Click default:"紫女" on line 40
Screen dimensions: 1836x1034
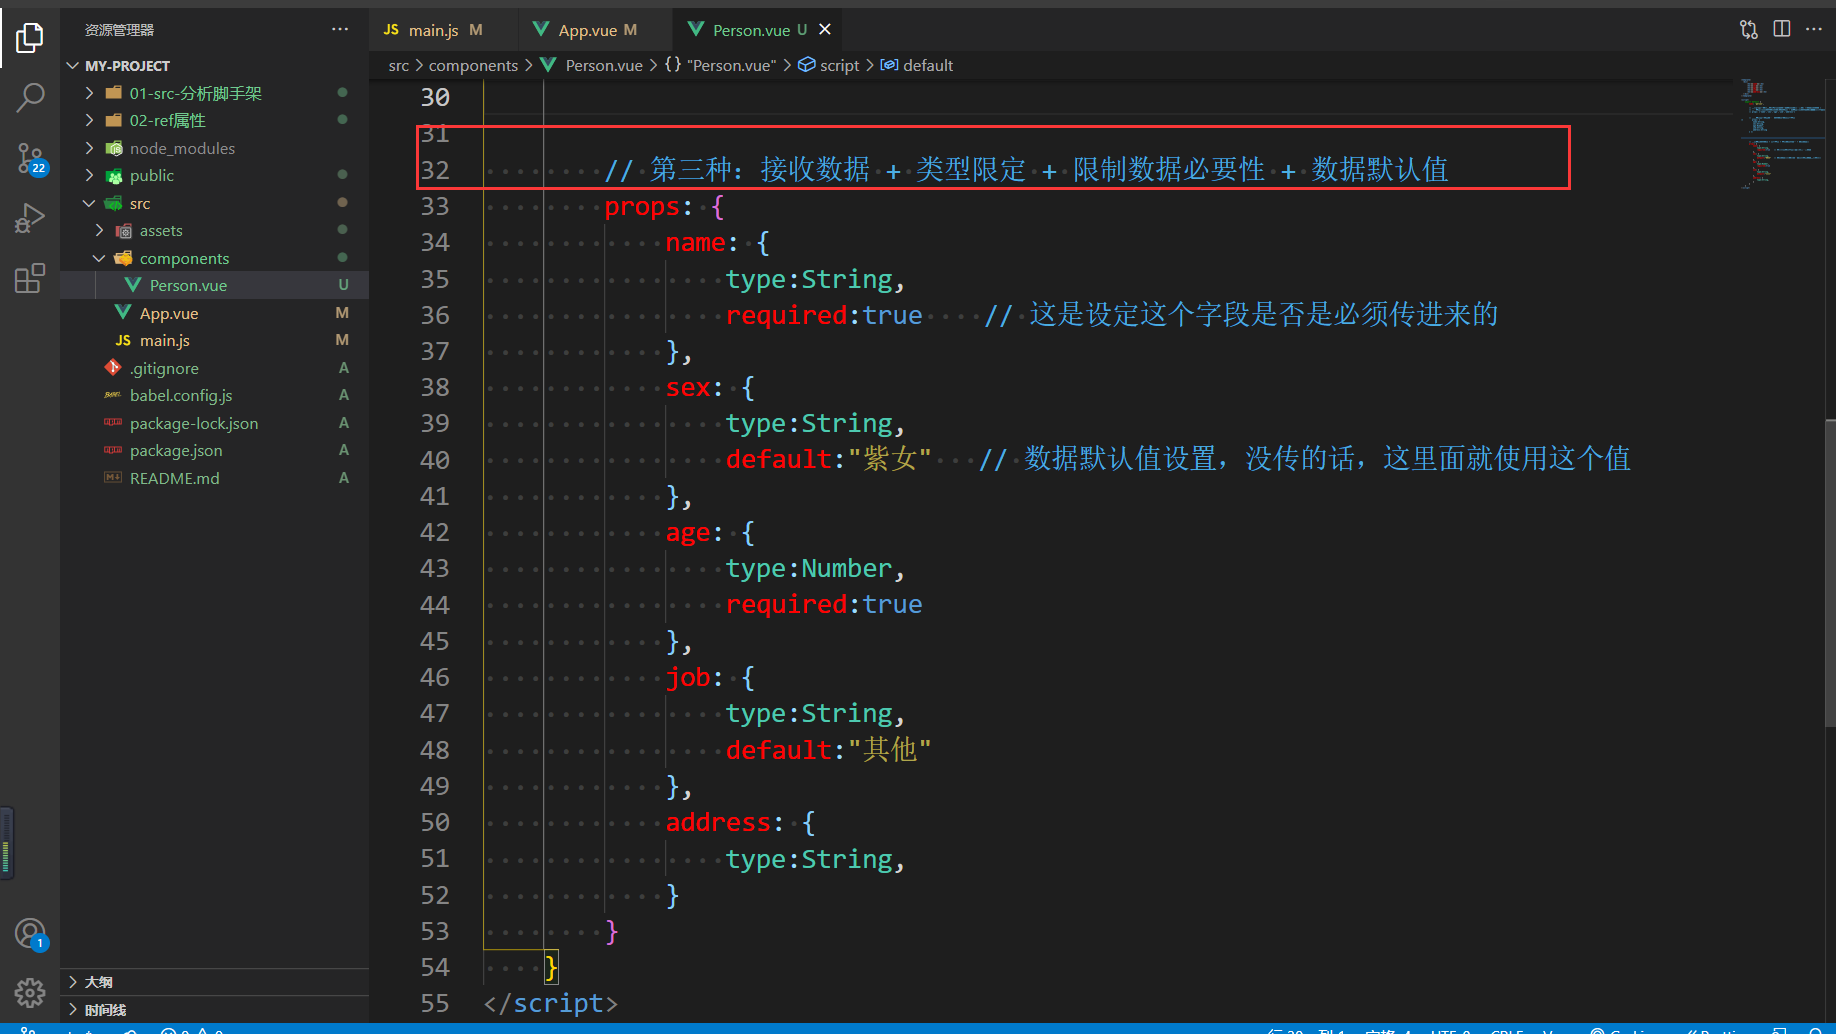[x=829, y=459]
